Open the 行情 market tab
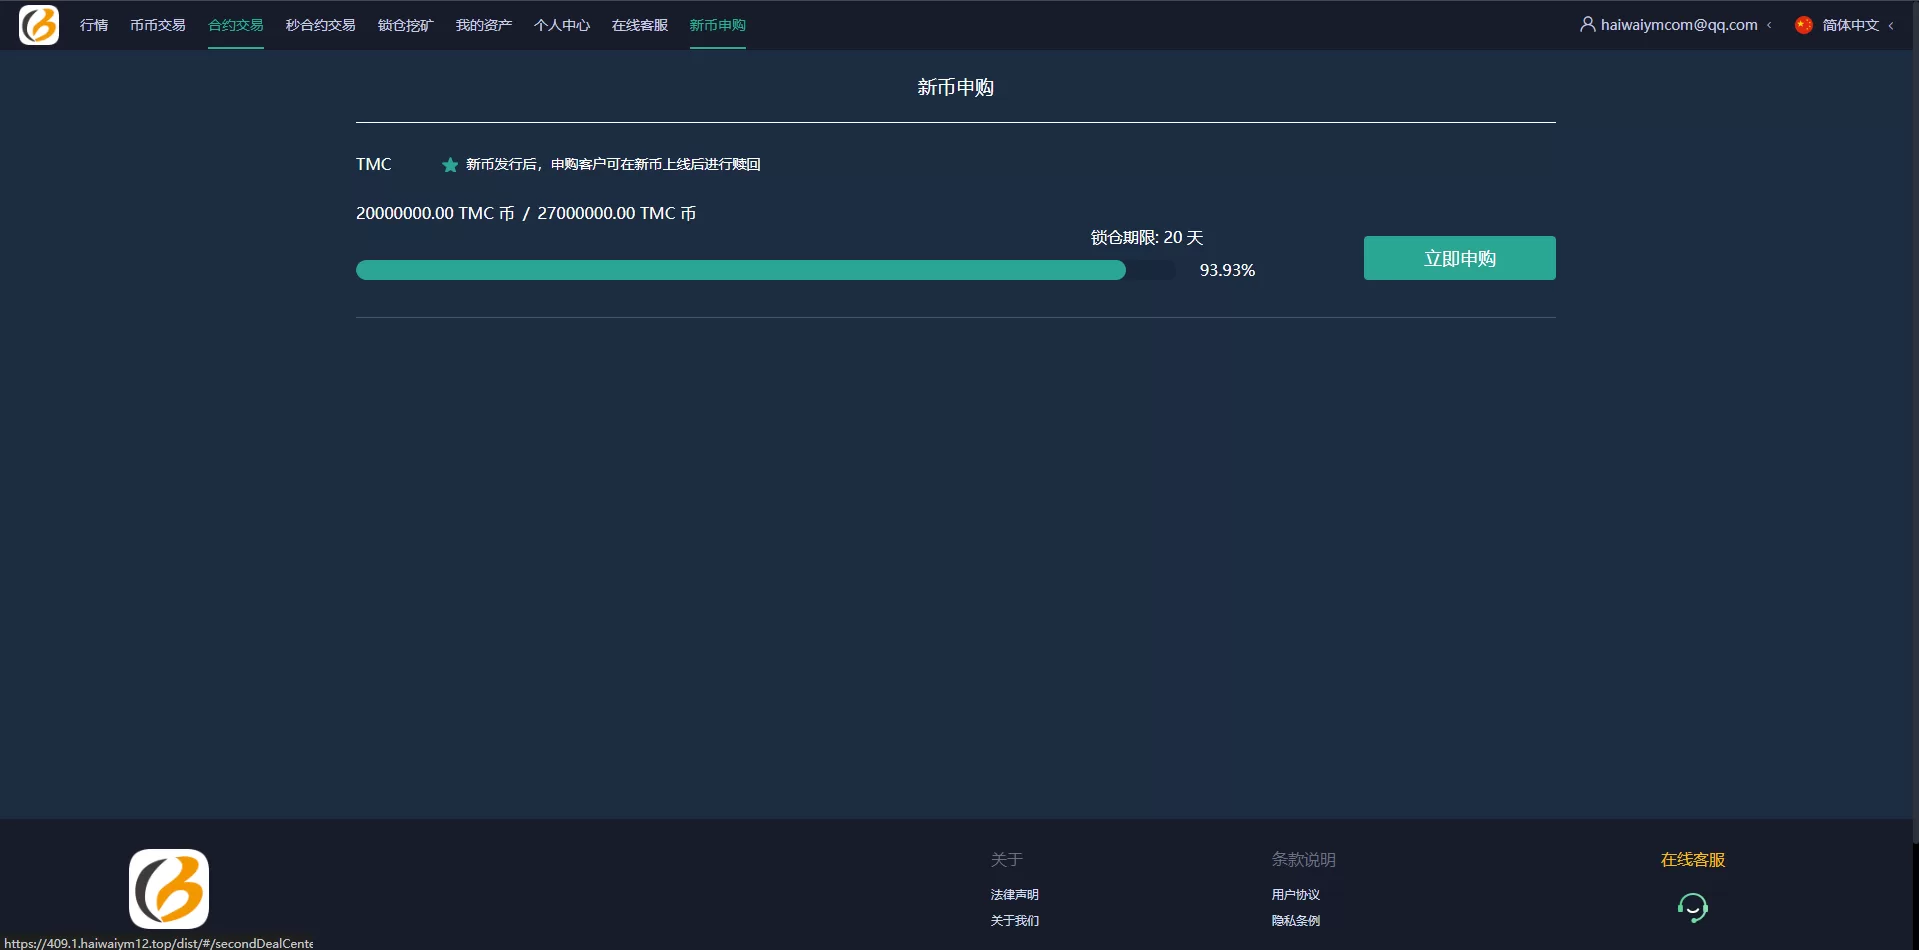This screenshot has width=1919, height=950. coord(94,25)
